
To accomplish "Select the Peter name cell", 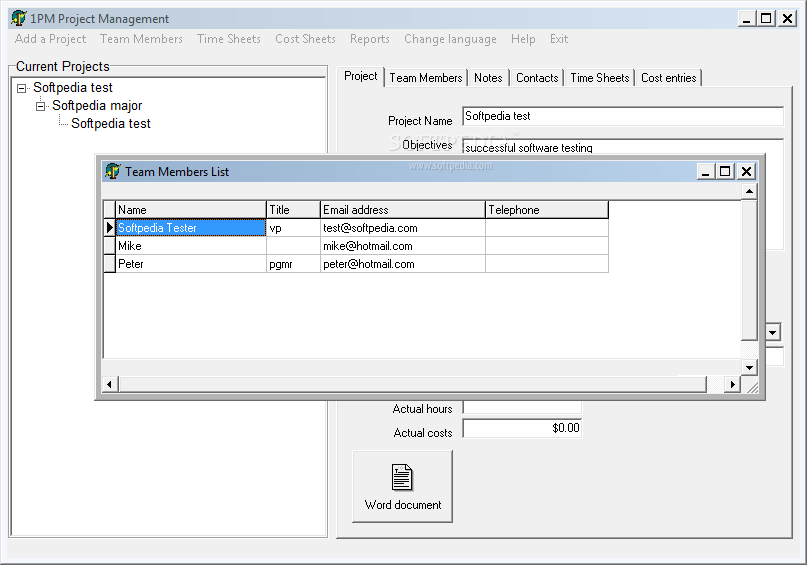I will [x=191, y=264].
